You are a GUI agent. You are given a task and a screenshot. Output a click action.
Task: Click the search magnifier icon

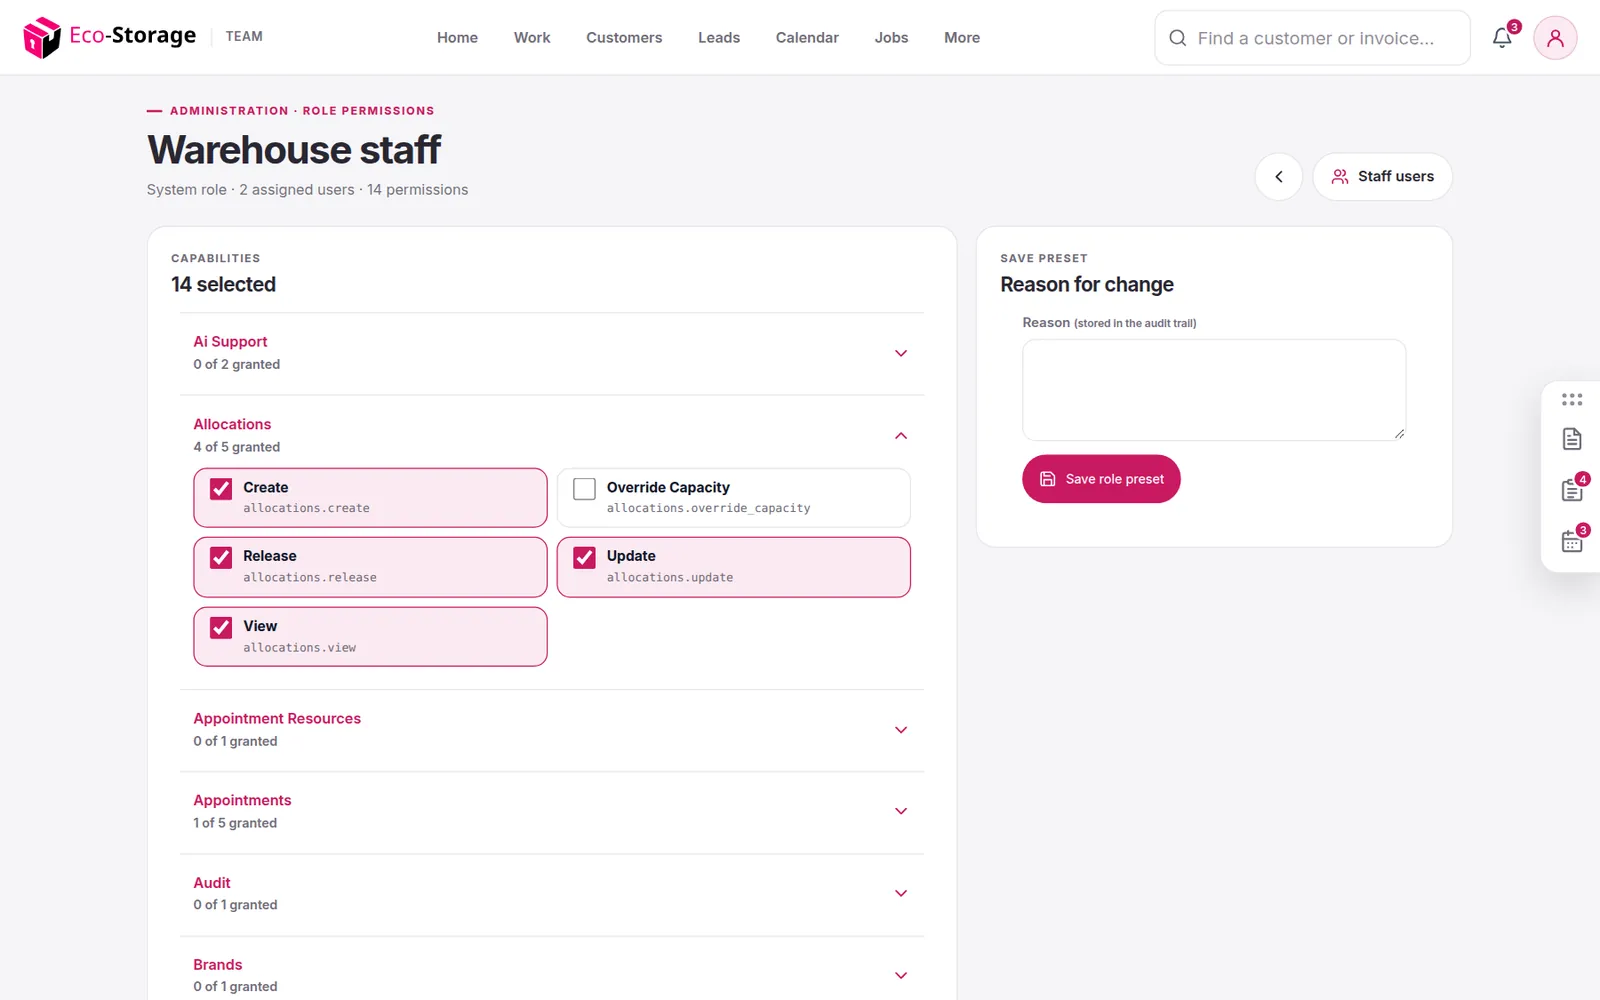tap(1178, 38)
